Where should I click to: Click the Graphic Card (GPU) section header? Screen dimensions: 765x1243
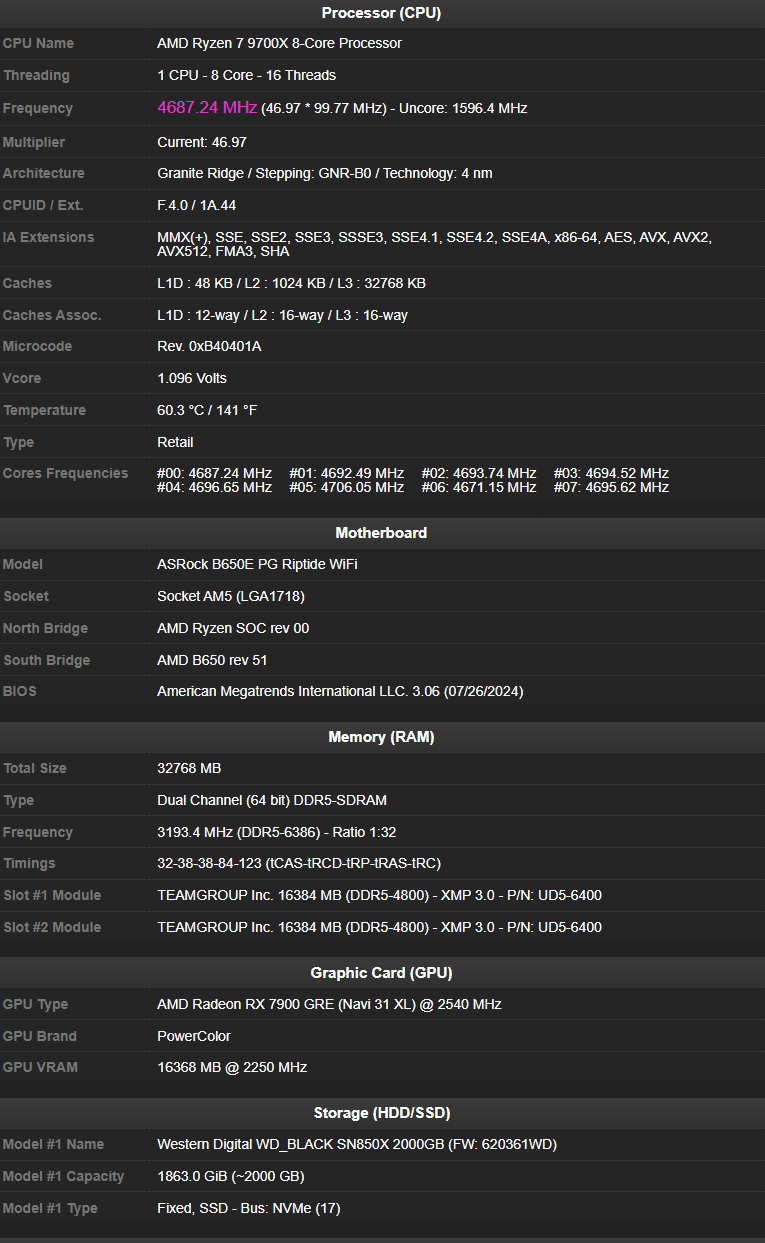pyautogui.click(x=381, y=973)
